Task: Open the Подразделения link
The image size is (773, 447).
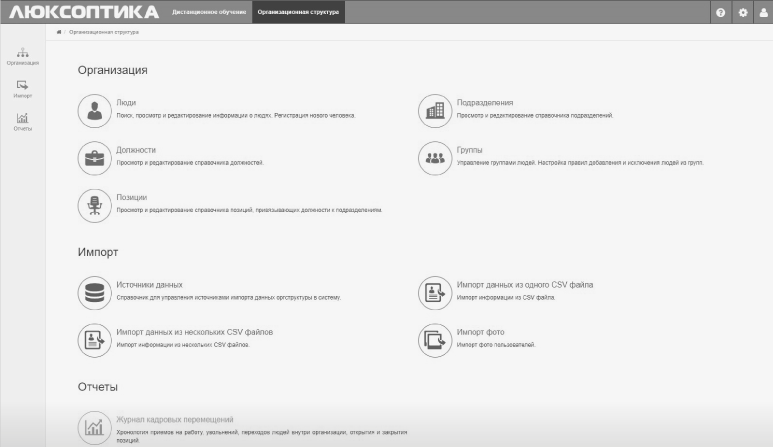Action: (485, 103)
